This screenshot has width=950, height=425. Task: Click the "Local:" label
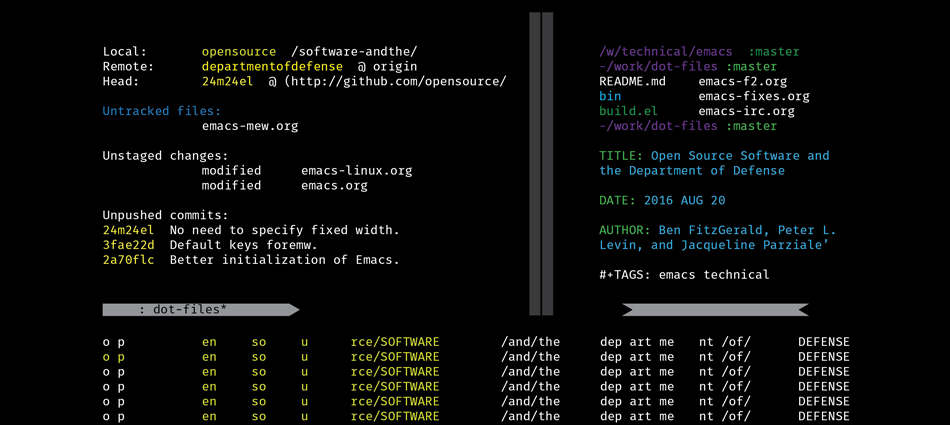click(125, 52)
